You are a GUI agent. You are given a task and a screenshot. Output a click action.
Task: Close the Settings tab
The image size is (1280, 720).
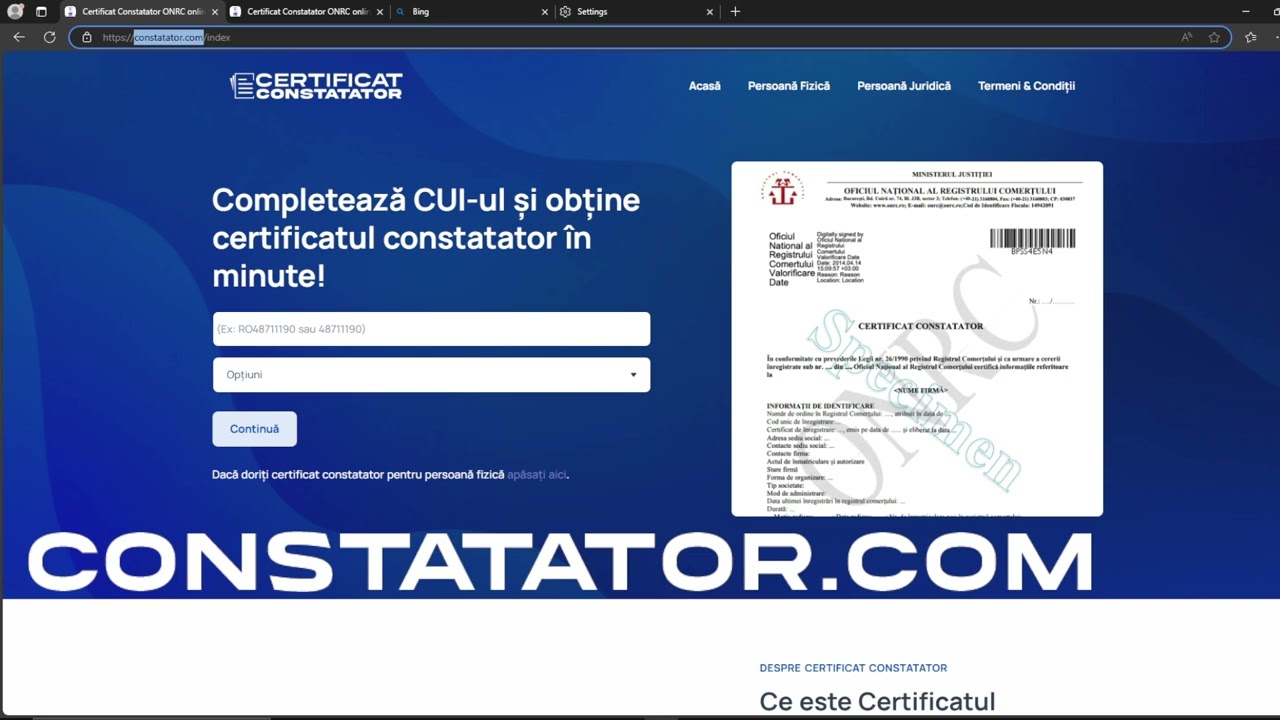point(710,12)
